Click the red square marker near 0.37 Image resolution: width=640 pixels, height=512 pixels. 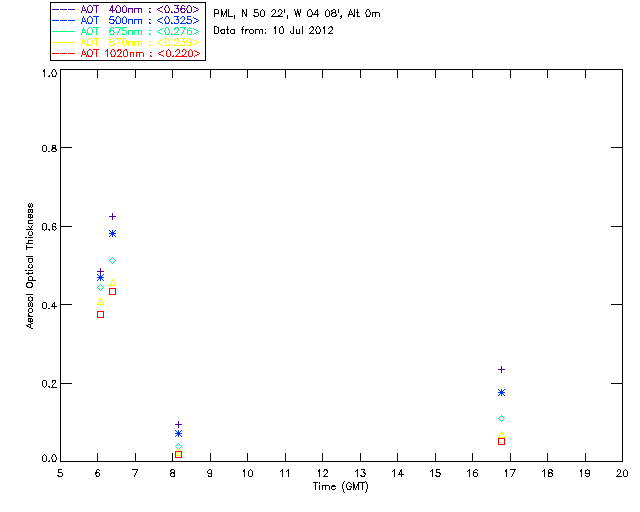[100, 314]
